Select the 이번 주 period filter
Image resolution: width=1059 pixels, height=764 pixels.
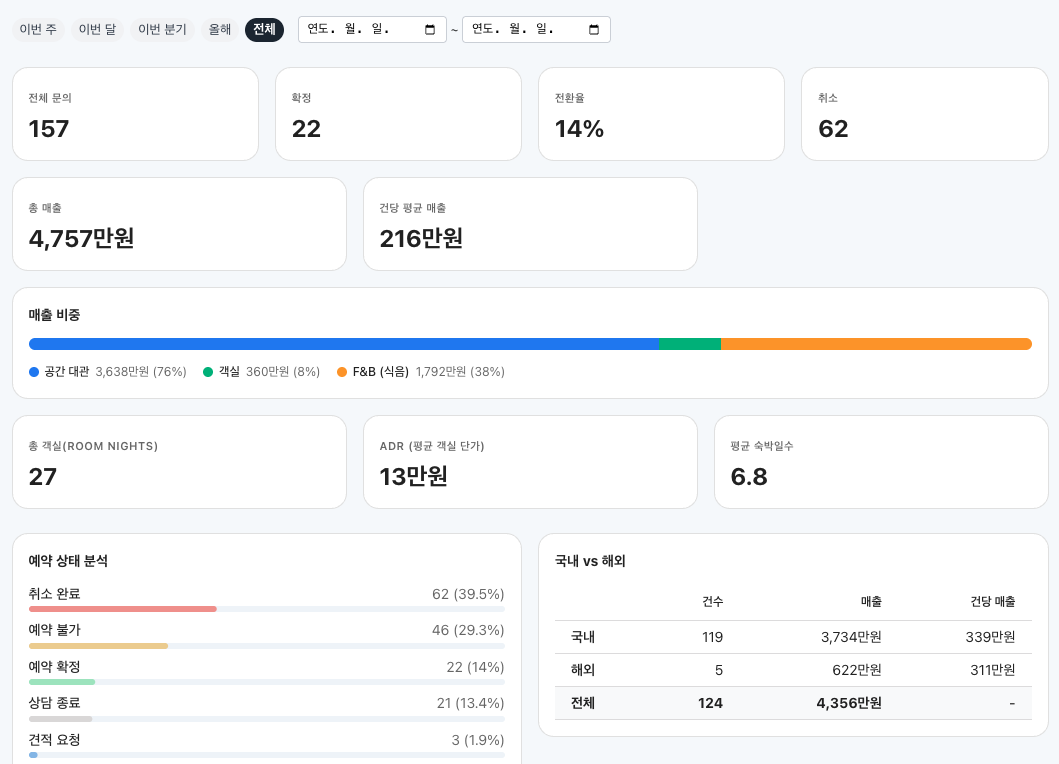[x=38, y=30]
